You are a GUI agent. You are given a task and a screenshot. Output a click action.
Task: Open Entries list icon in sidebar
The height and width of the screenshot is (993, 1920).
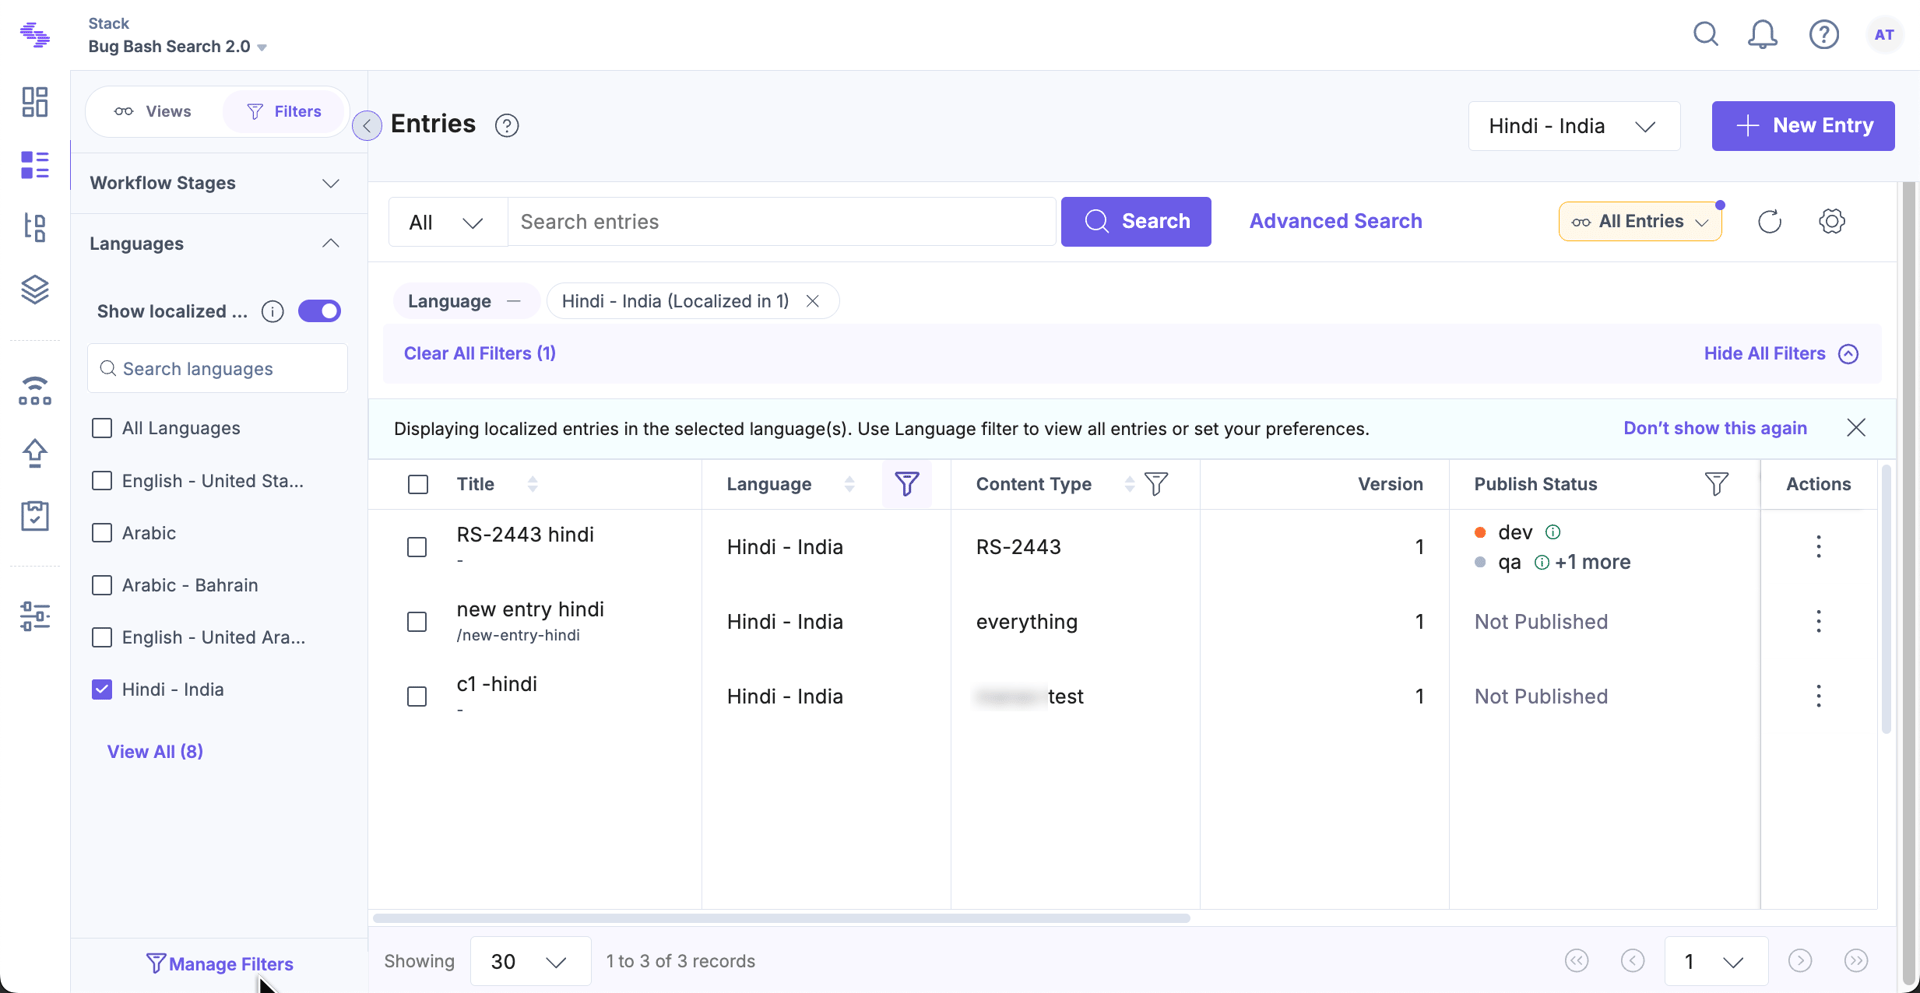pos(35,165)
